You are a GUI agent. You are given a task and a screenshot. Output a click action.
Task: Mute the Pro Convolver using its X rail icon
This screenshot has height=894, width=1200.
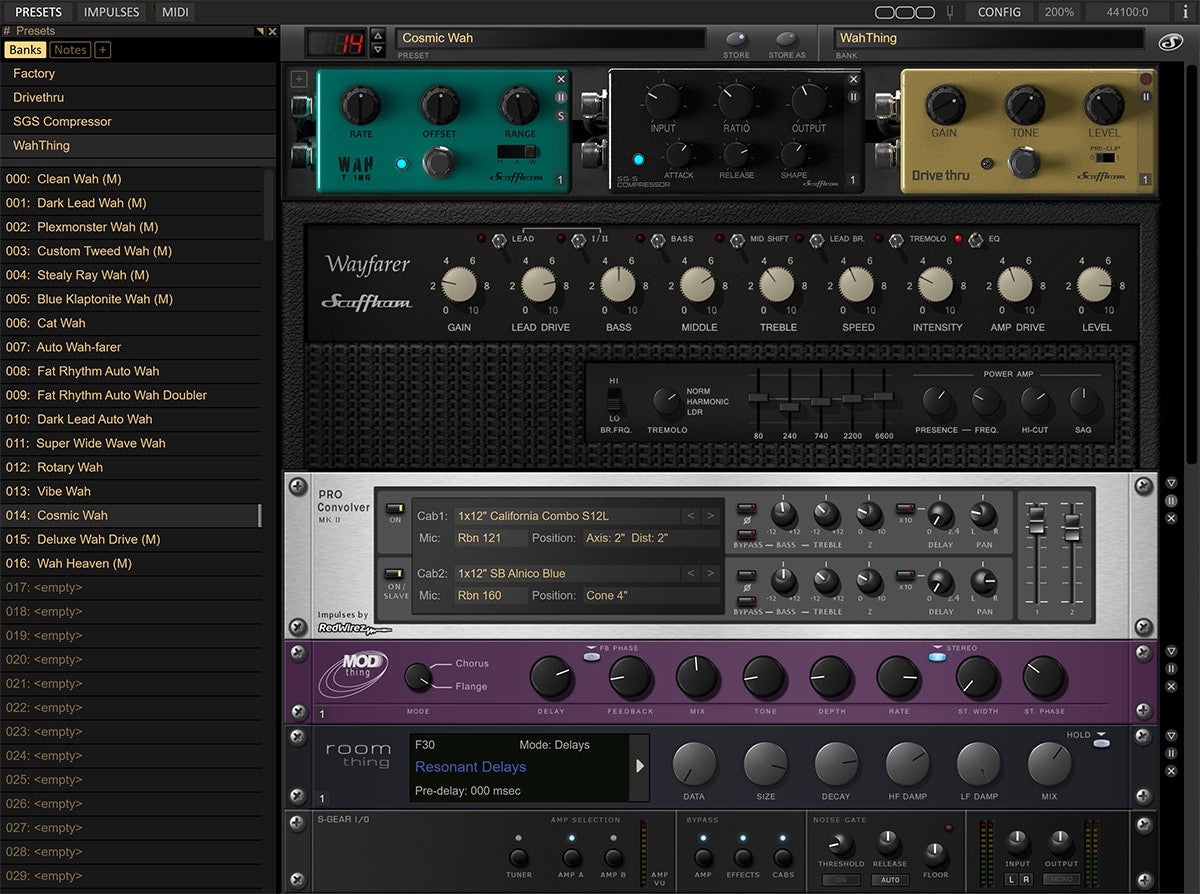1171,518
